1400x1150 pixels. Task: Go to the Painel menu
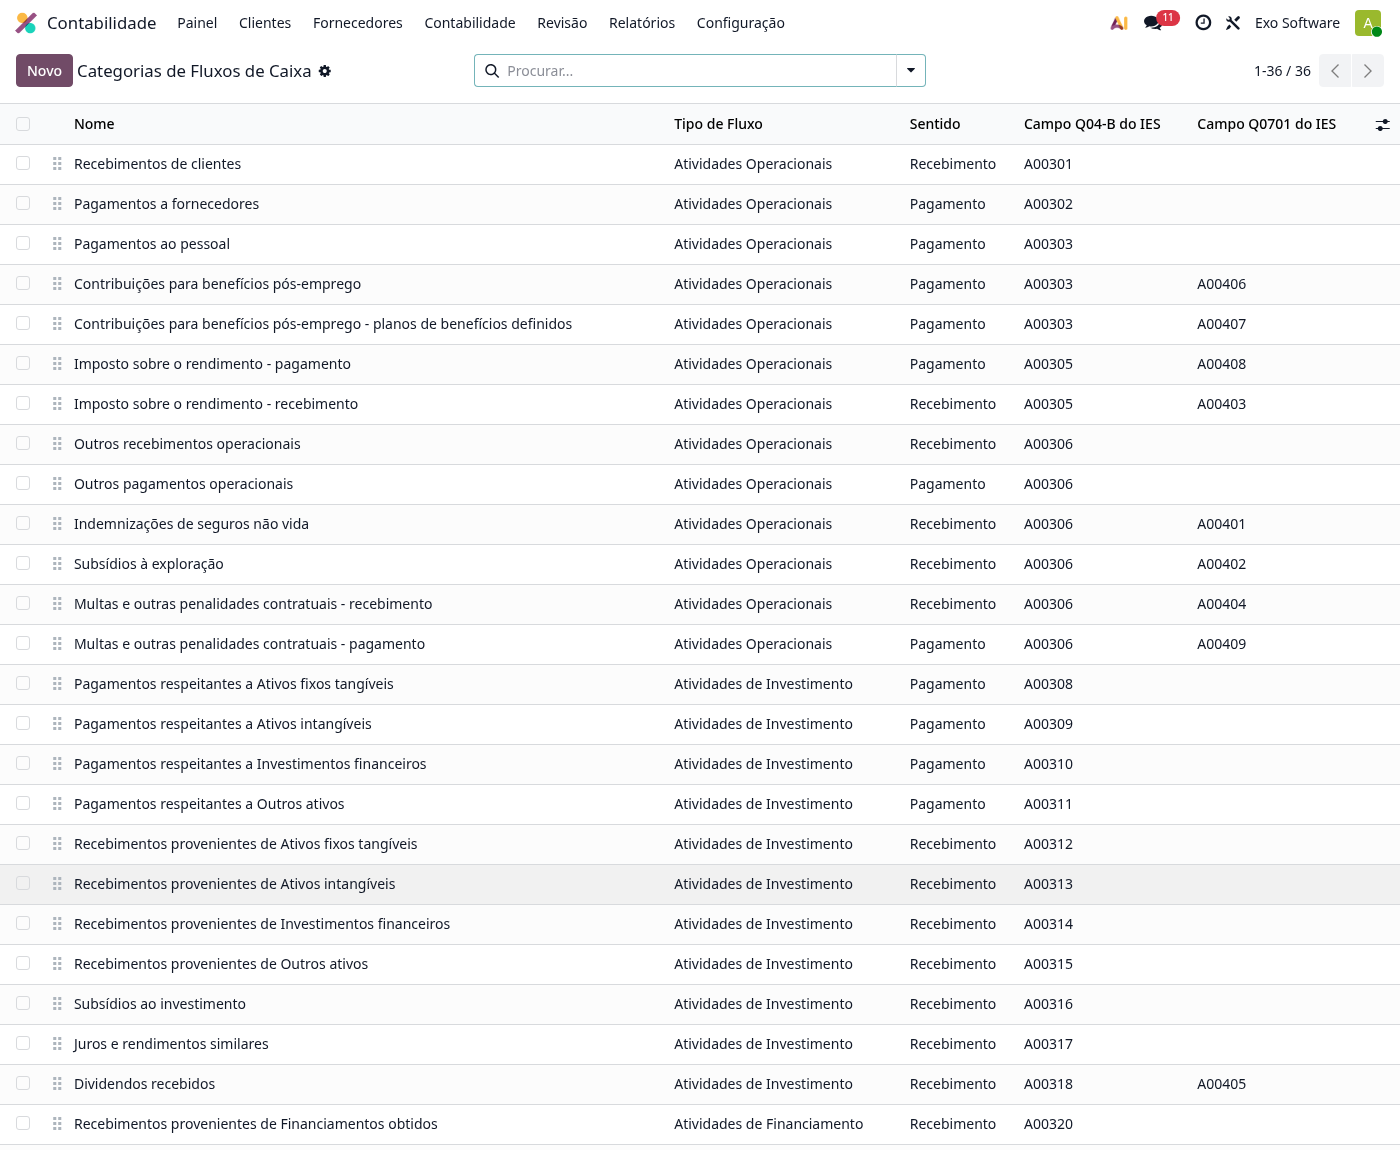click(197, 23)
